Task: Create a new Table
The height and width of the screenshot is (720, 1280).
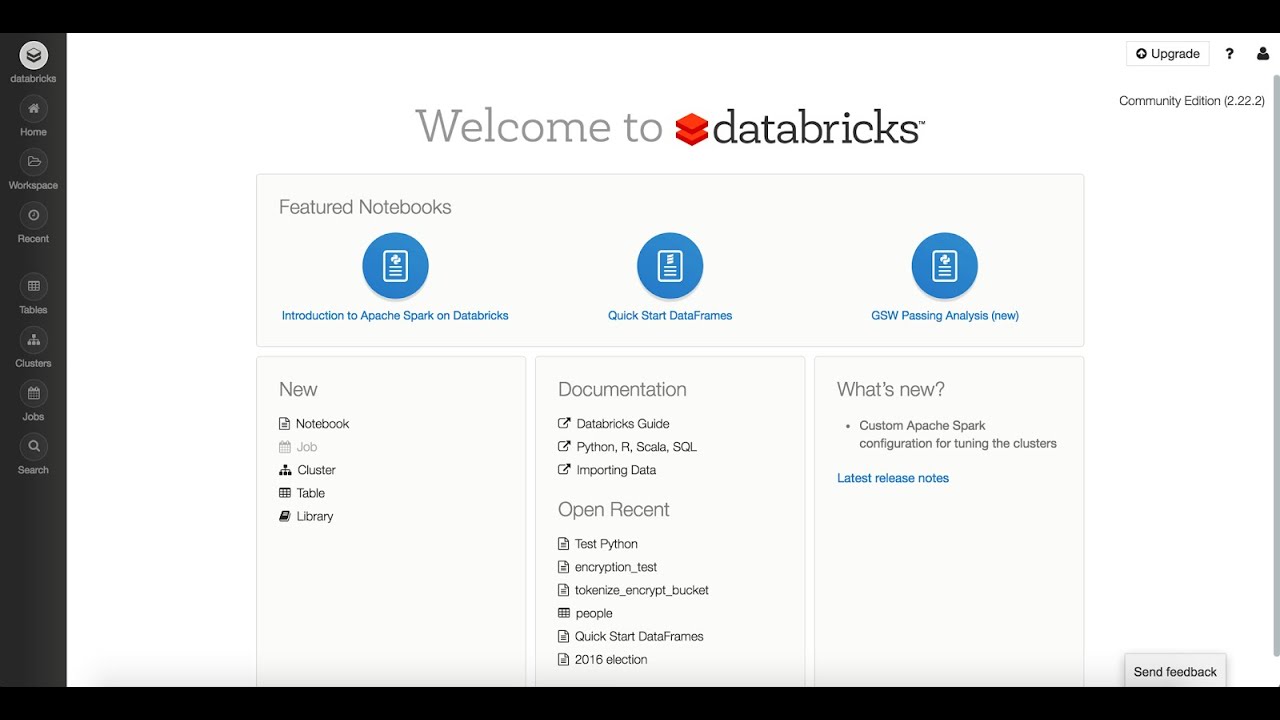Action: [302, 493]
